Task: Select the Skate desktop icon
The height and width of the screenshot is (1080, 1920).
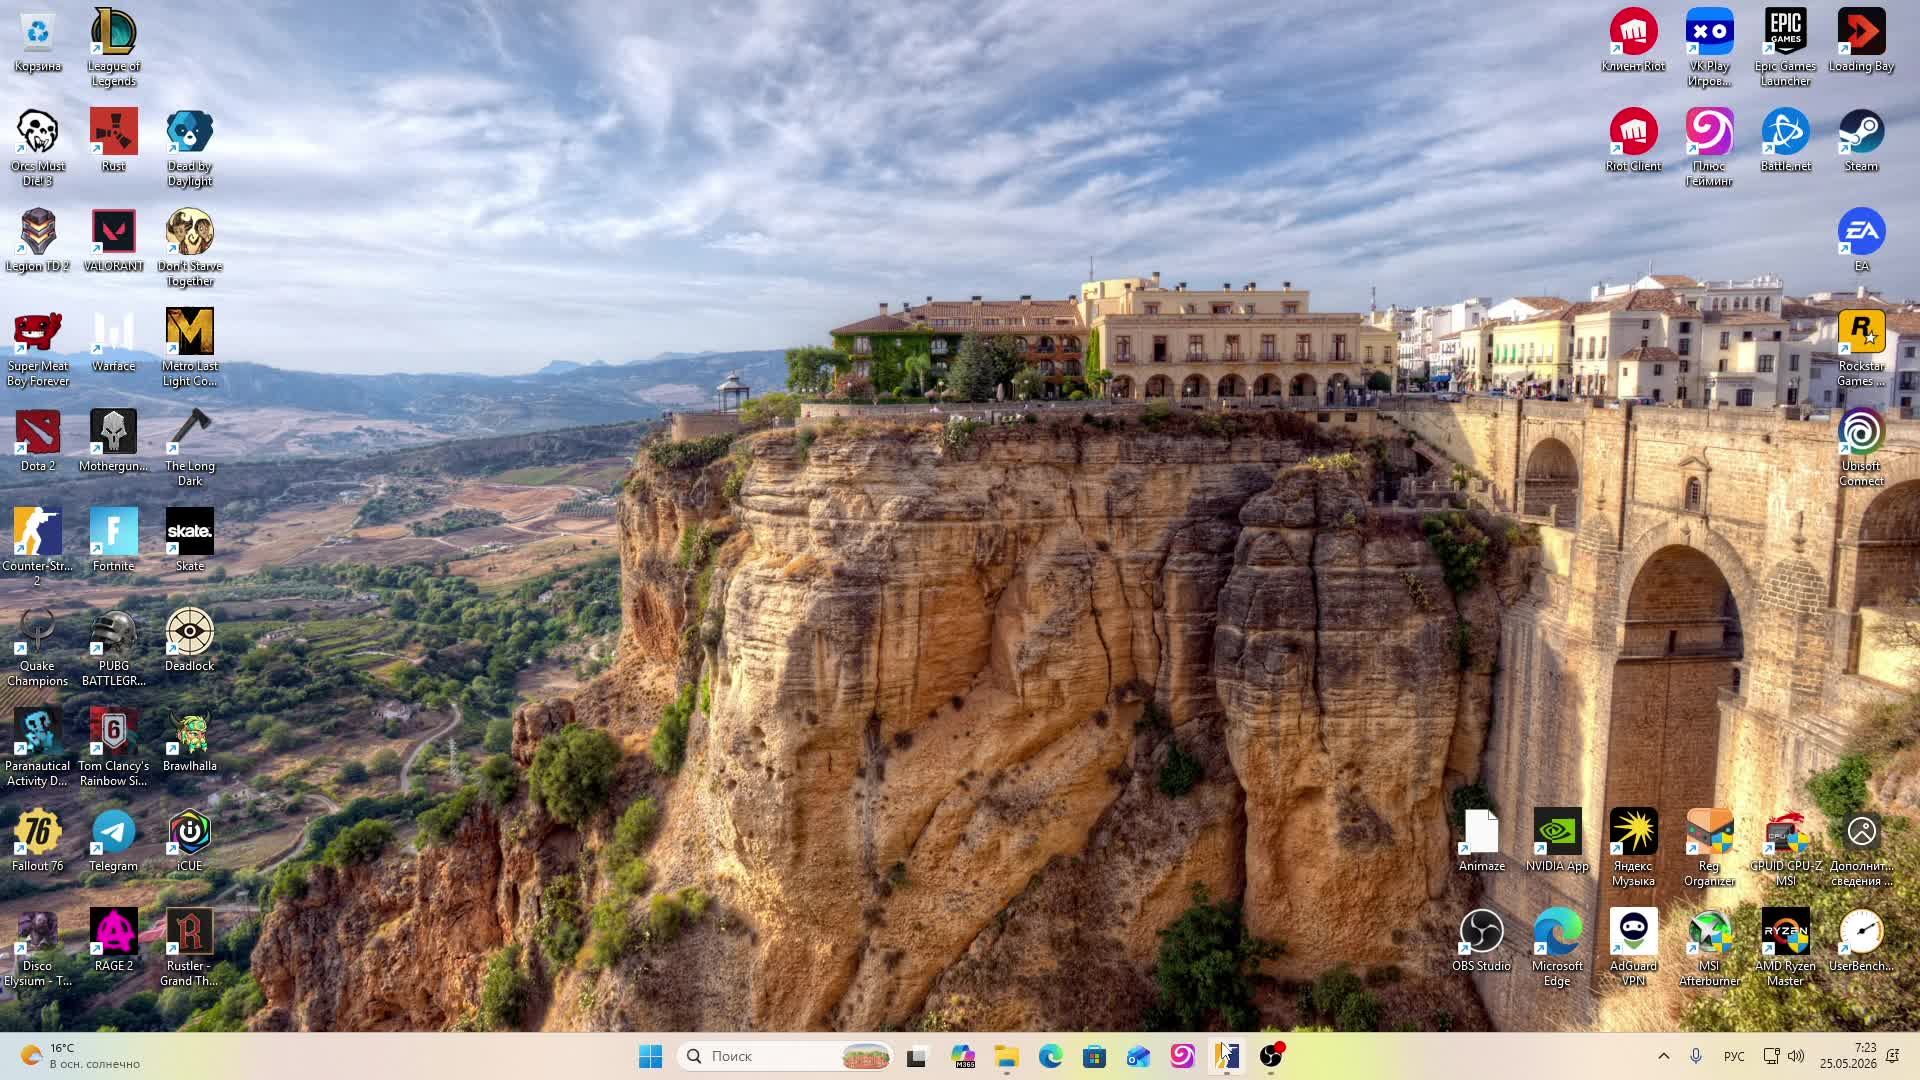Action: pyautogui.click(x=190, y=541)
